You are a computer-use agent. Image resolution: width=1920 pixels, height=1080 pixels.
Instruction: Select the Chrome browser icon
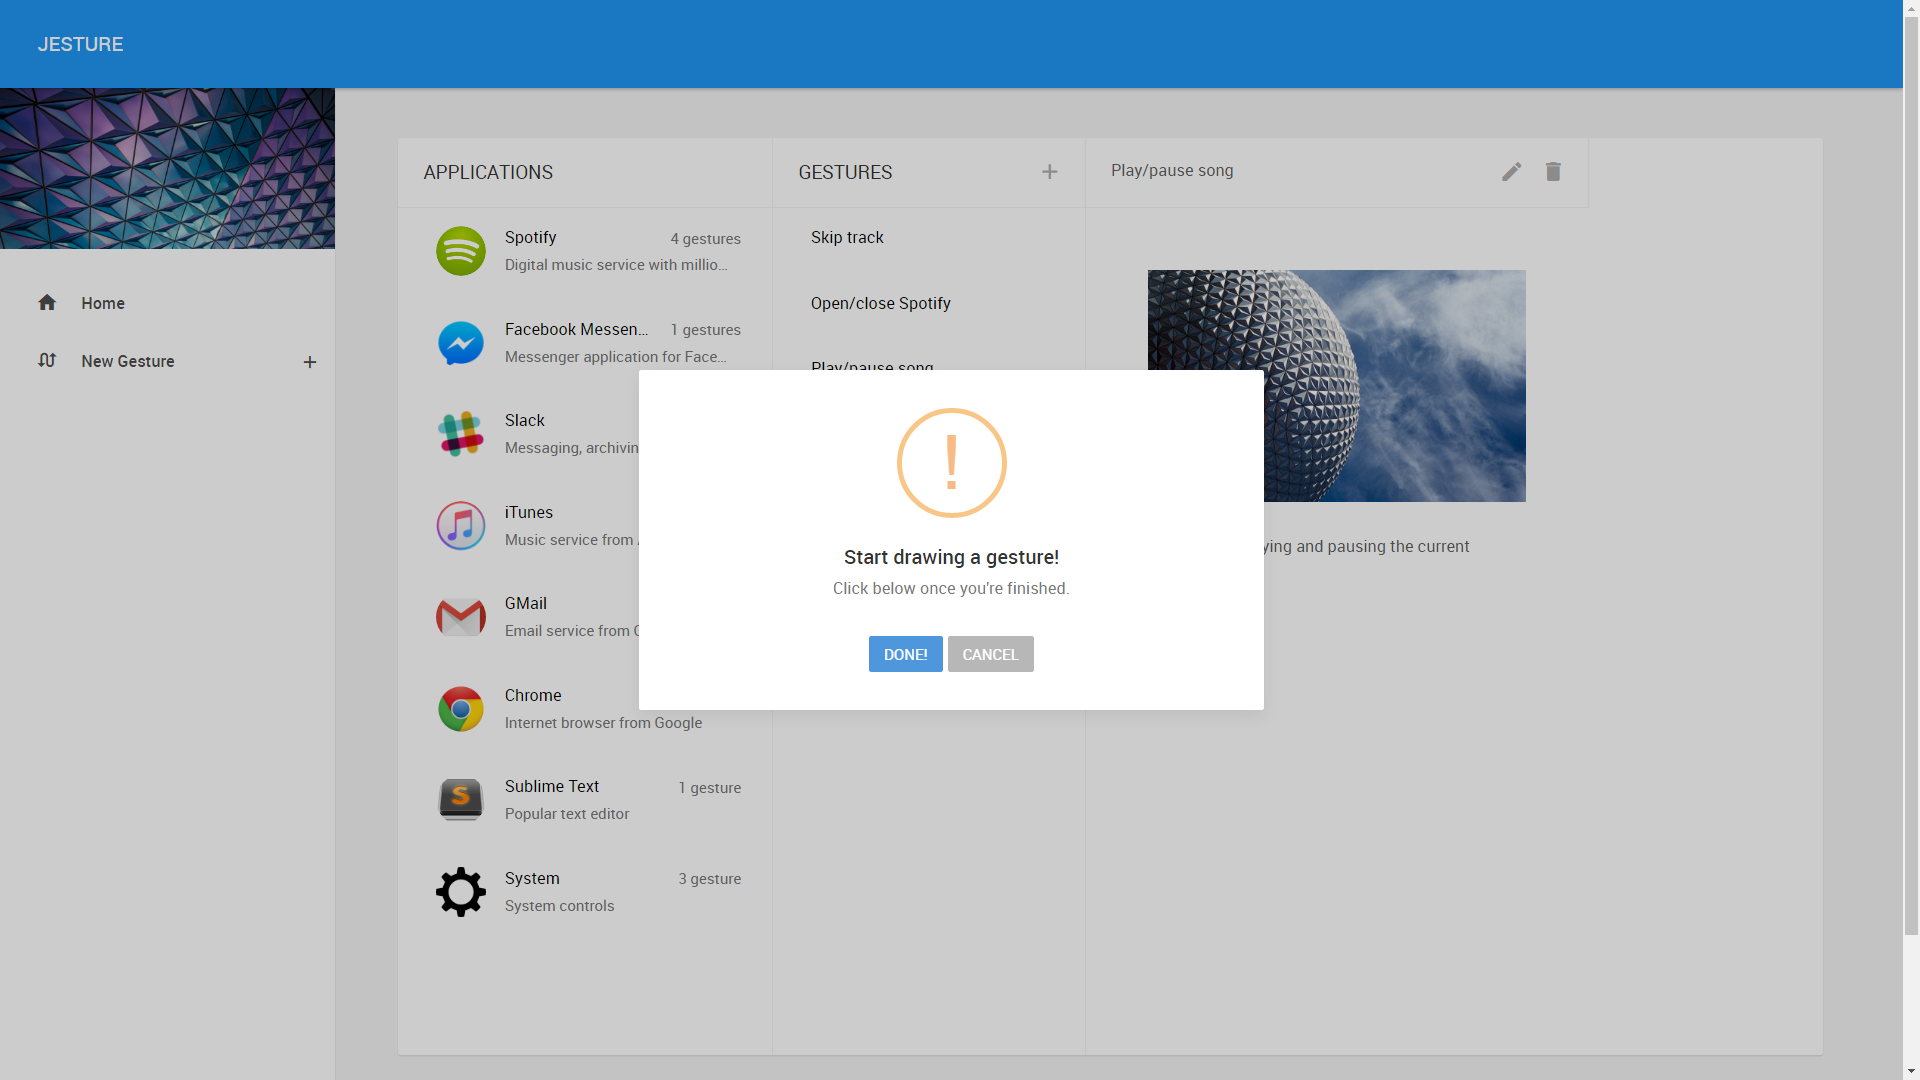click(460, 709)
